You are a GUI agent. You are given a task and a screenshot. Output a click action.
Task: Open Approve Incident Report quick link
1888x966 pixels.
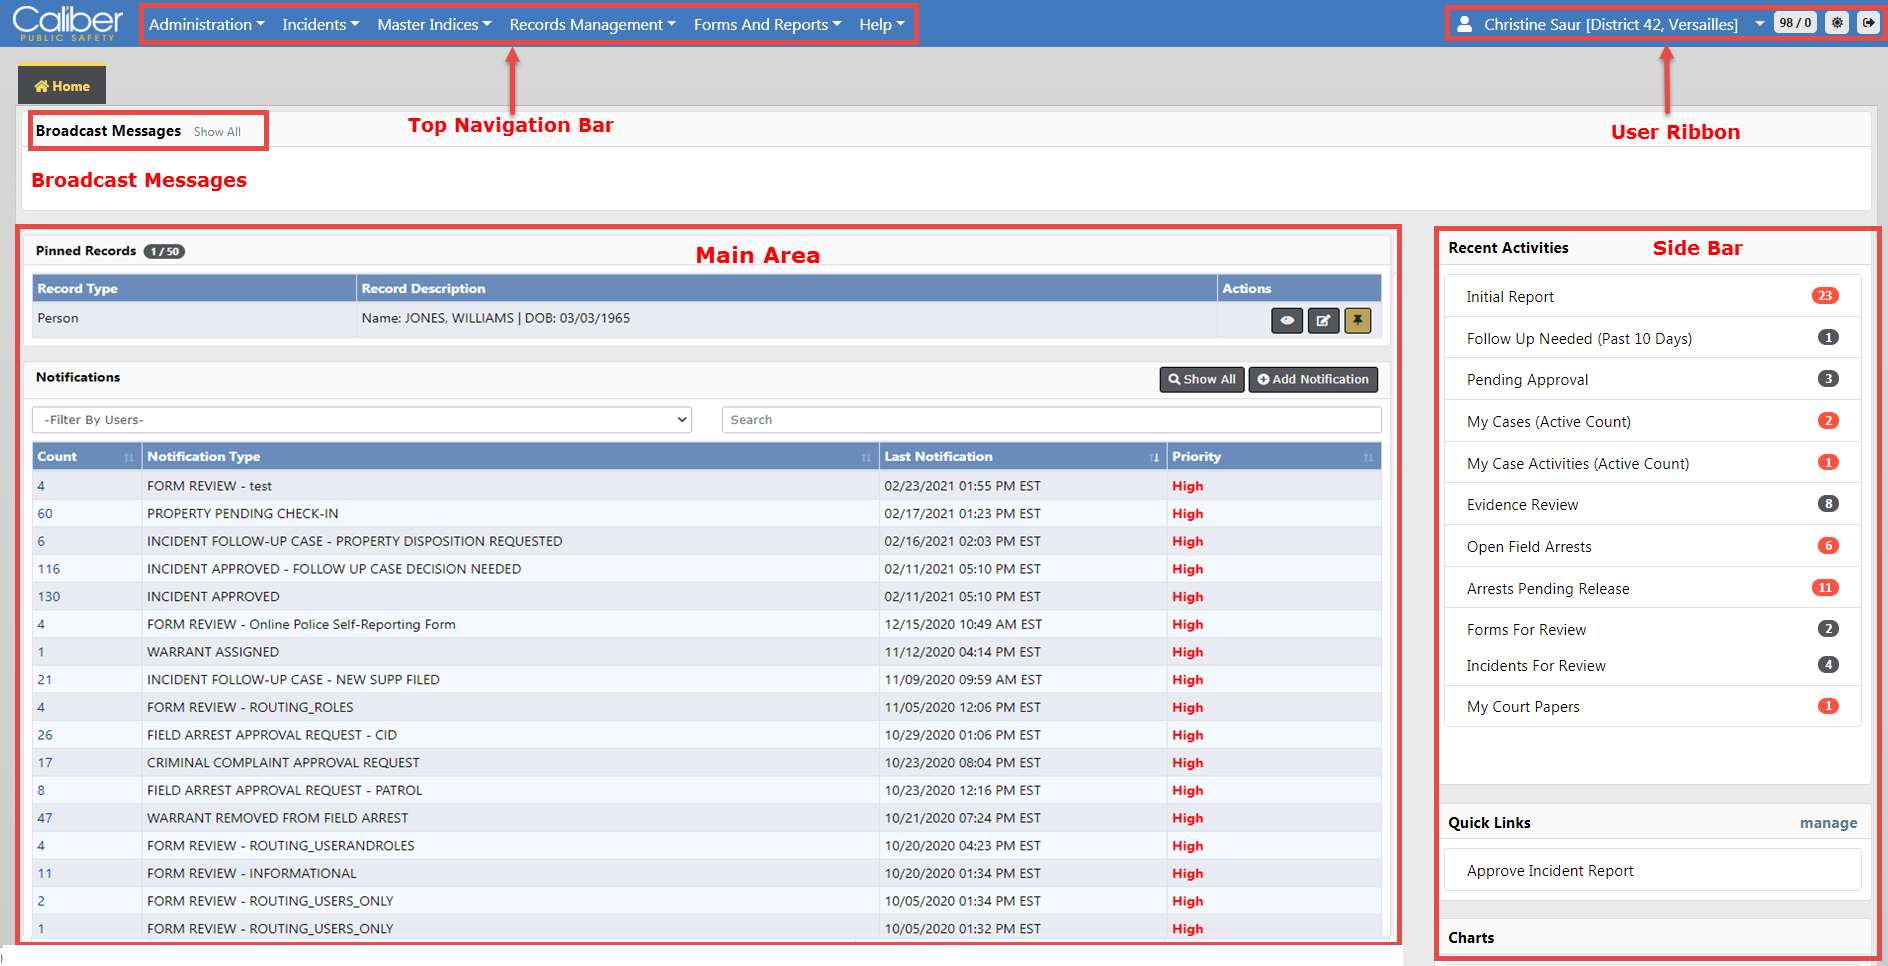(x=1550, y=871)
